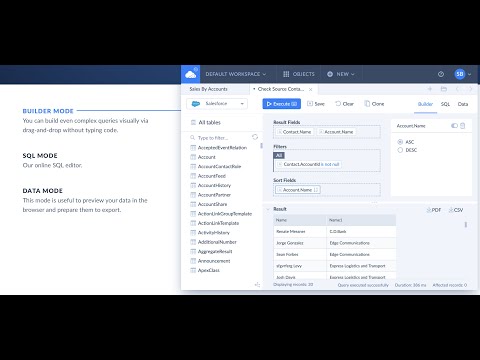Open the Salesforce connection dropdown
Image resolution: width=480 pixels, height=360 pixels.
[217, 104]
